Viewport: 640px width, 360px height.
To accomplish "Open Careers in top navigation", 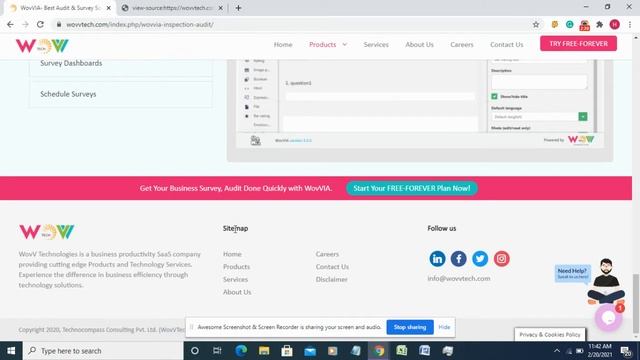I will pyautogui.click(x=462, y=44).
